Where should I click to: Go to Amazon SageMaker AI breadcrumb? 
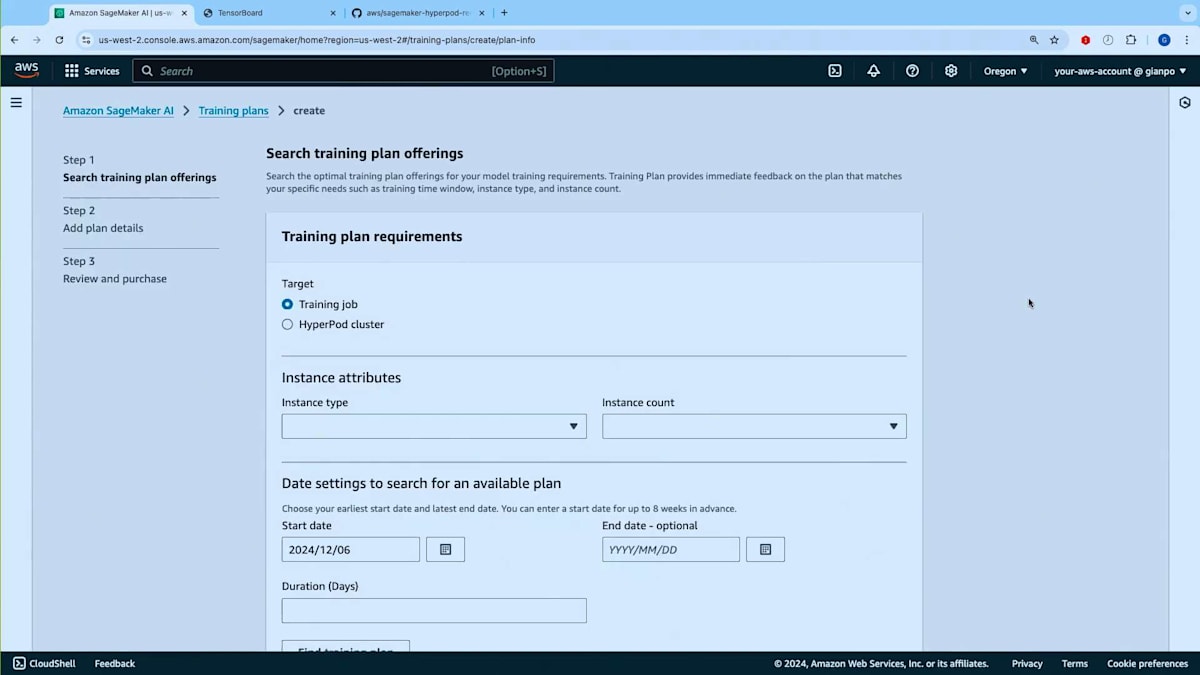(x=118, y=111)
